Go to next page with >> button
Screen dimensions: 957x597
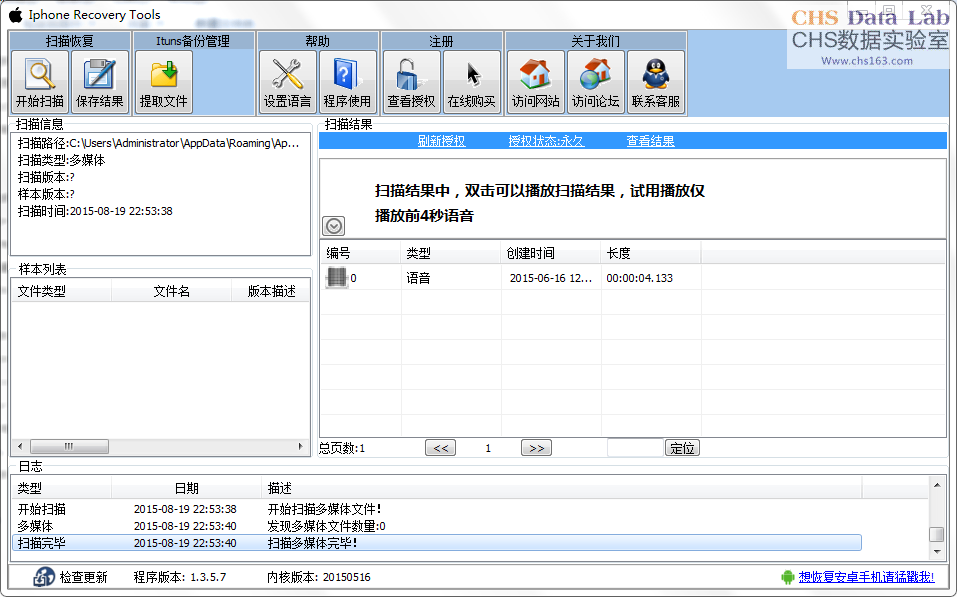(x=536, y=448)
